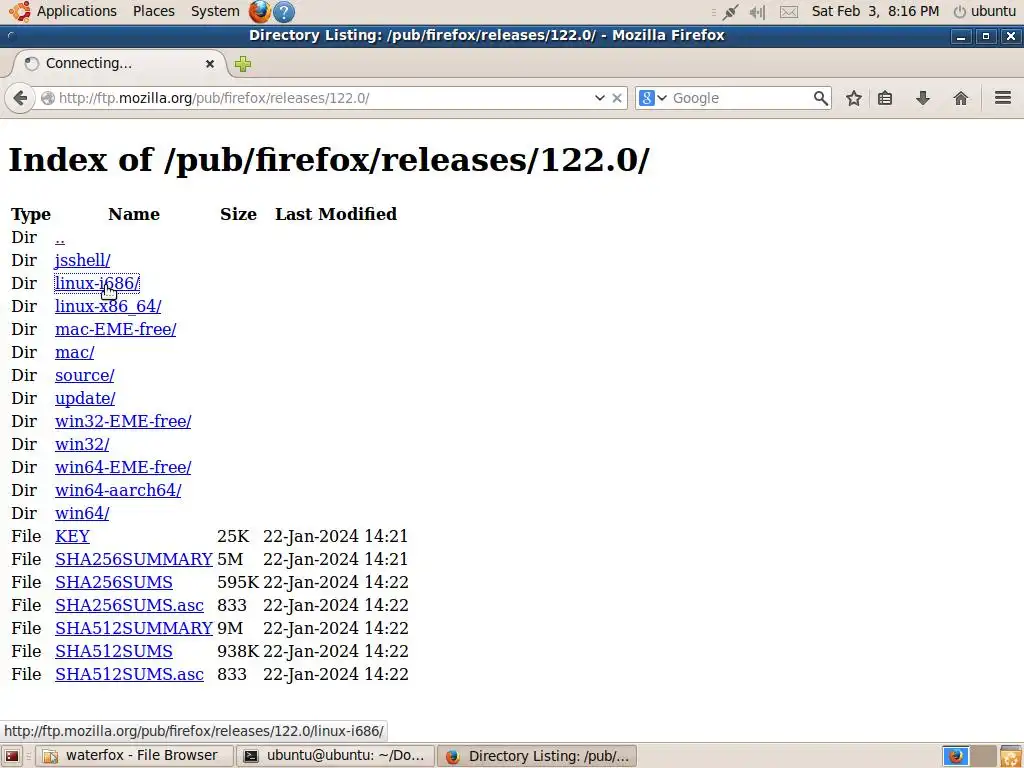Open the win32/ directory link
The height and width of the screenshot is (768, 1024).
(x=82, y=444)
